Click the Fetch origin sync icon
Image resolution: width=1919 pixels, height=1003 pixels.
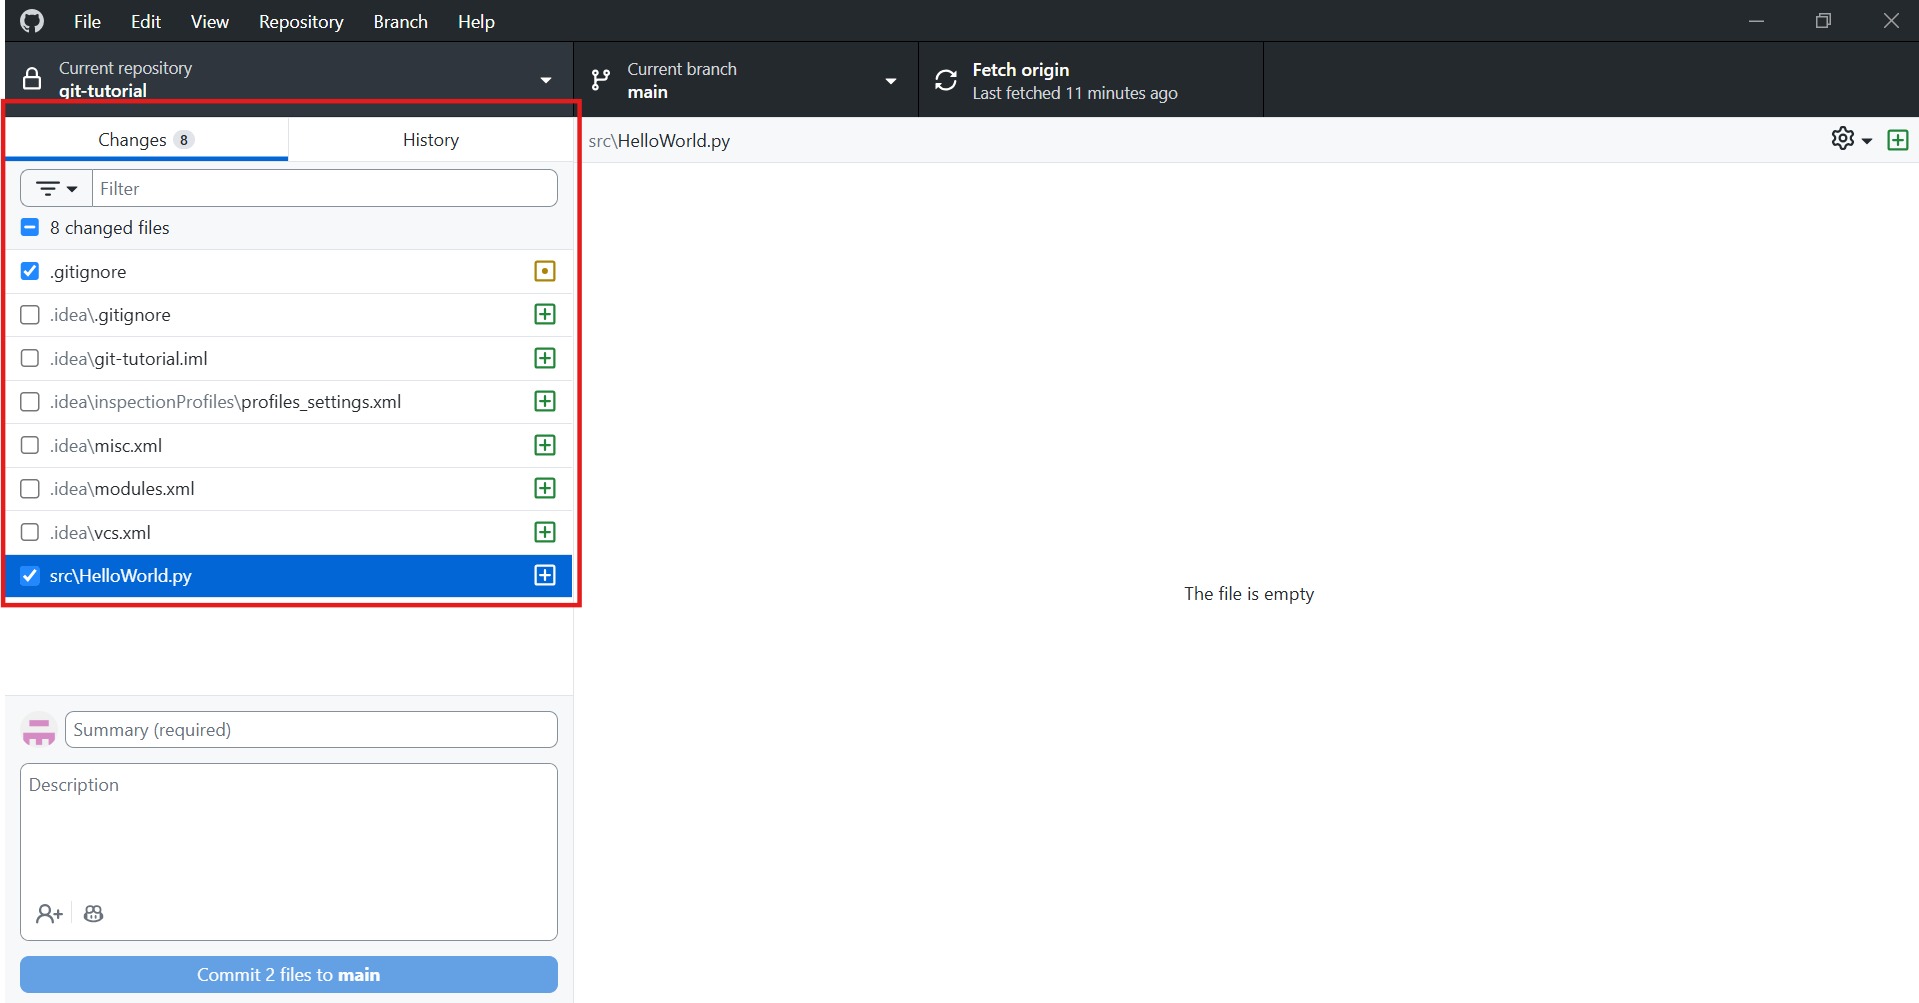[946, 80]
